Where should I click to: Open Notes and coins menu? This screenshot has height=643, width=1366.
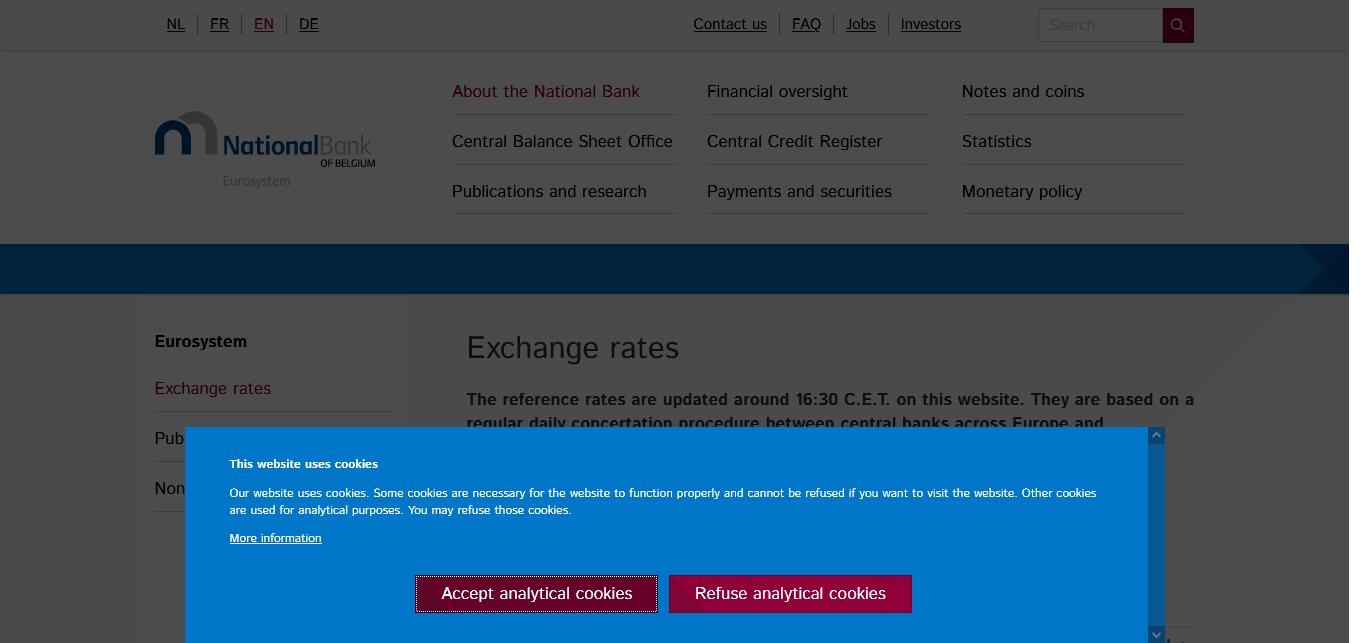pos(1023,91)
